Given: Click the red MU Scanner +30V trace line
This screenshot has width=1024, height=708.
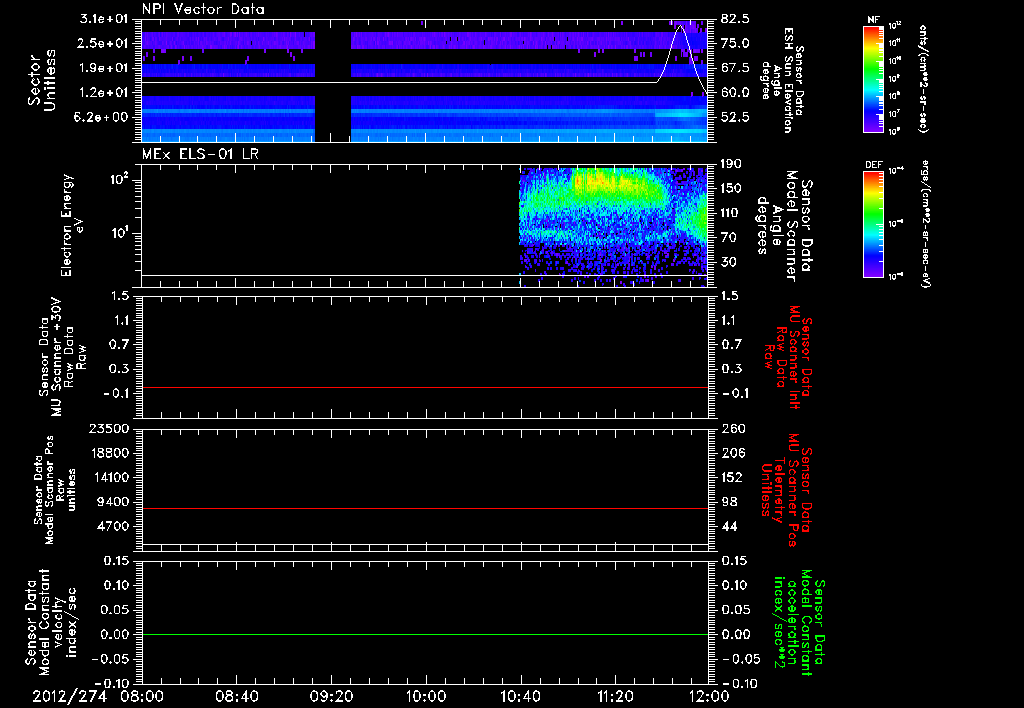Looking at the screenshot, I should tap(425, 388).
